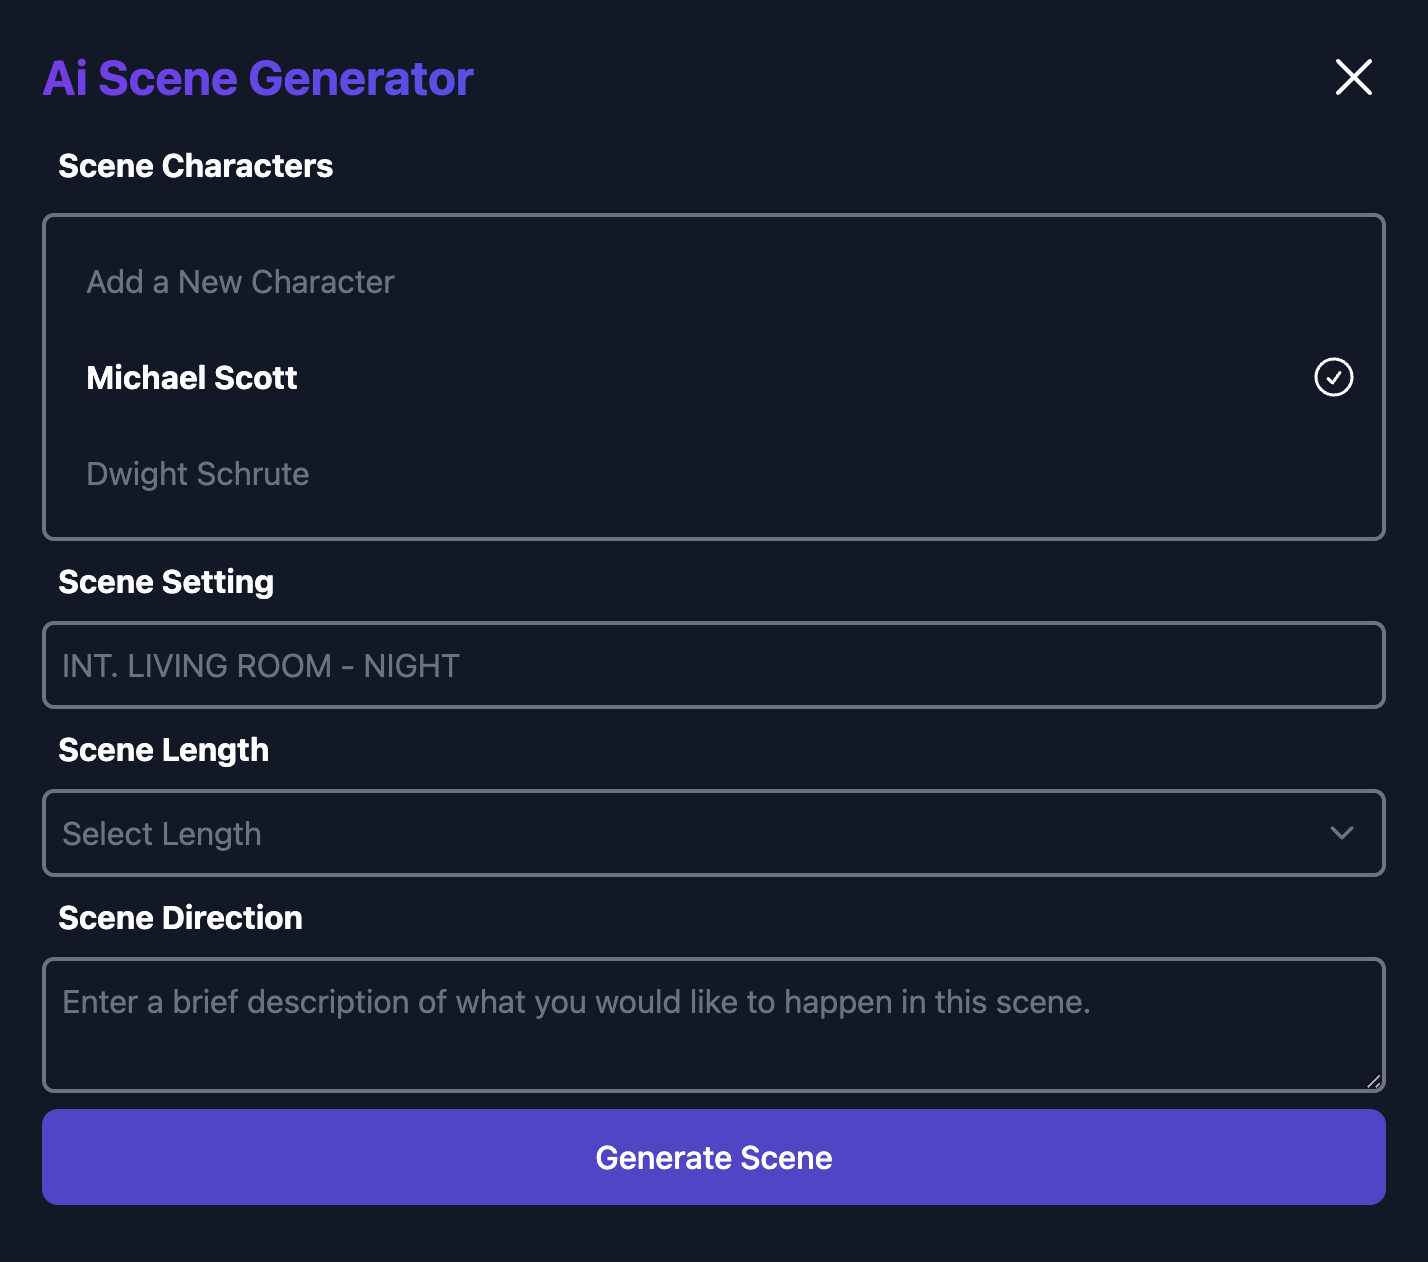The height and width of the screenshot is (1262, 1428).
Task: Click the resize grip on Scene Direction box
Action: [1373, 1081]
